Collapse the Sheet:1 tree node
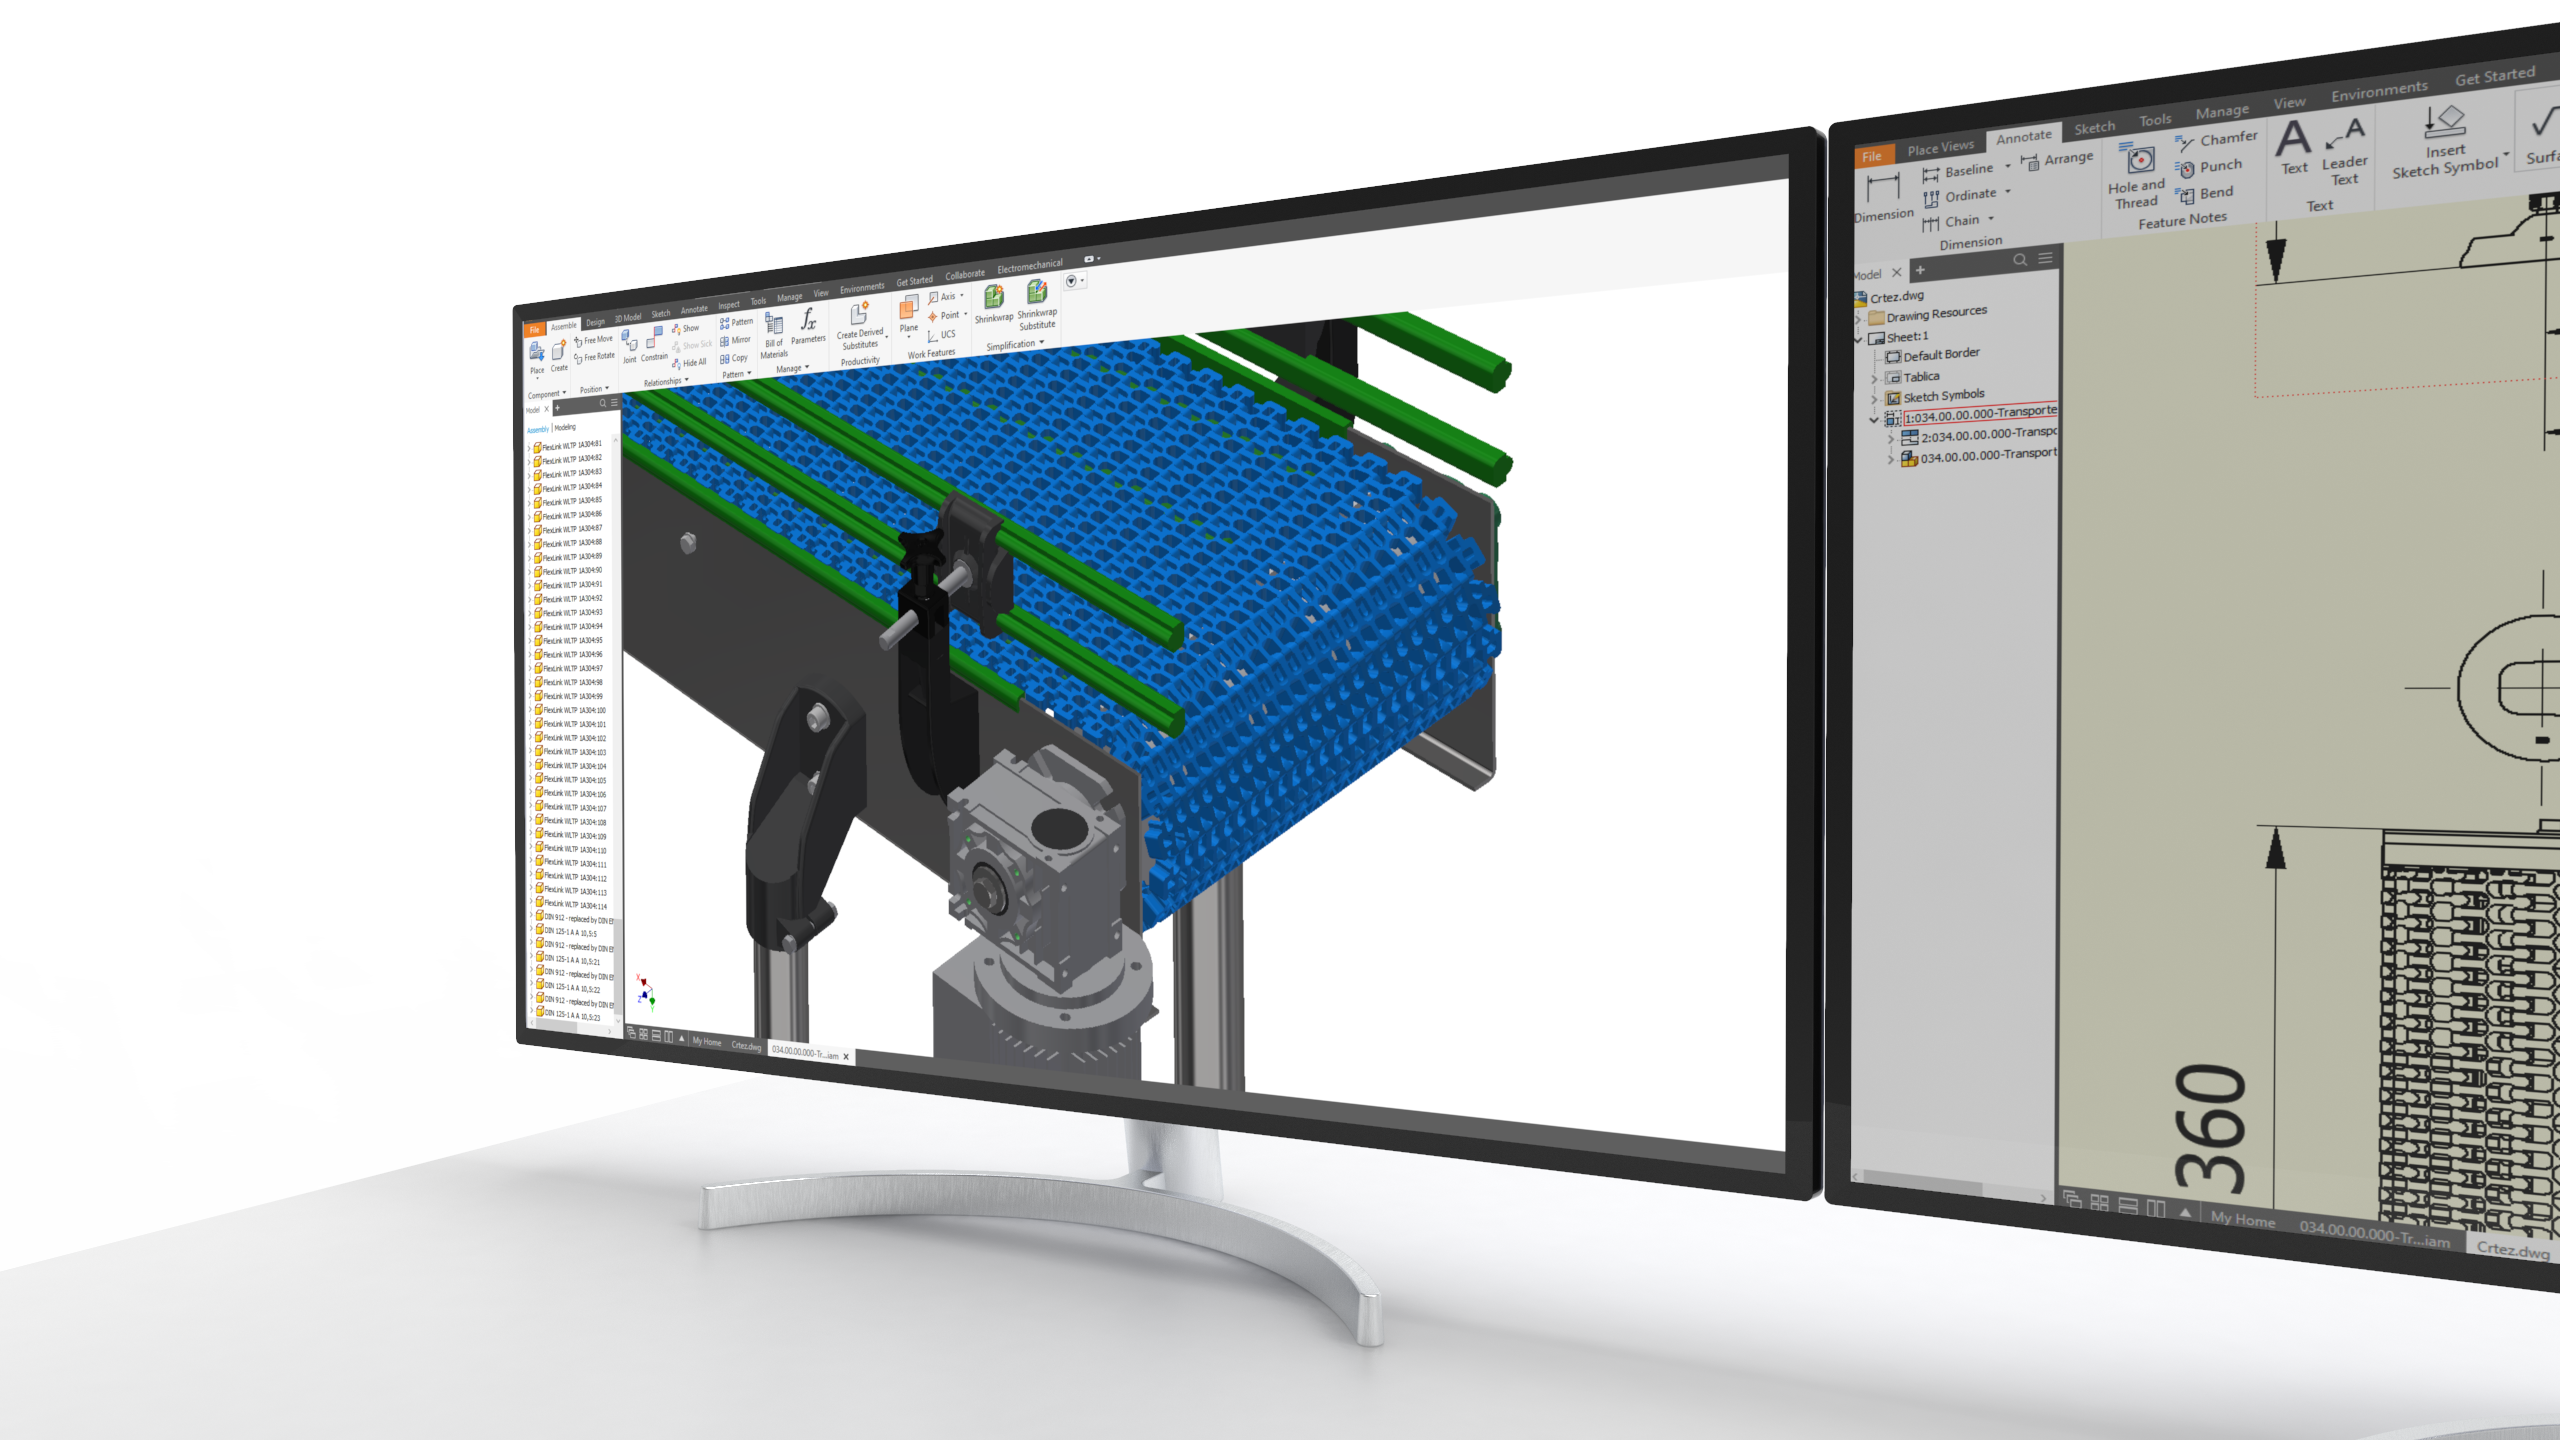Image resolution: width=2560 pixels, height=1440 pixels. 1859,339
